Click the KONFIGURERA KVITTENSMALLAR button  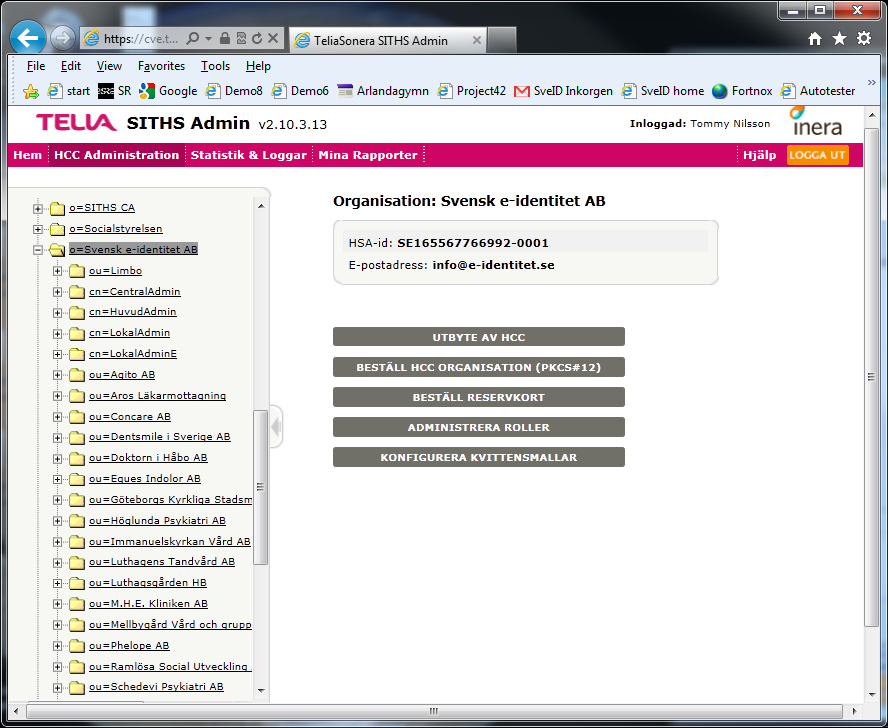pyautogui.click(x=479, y=457)
